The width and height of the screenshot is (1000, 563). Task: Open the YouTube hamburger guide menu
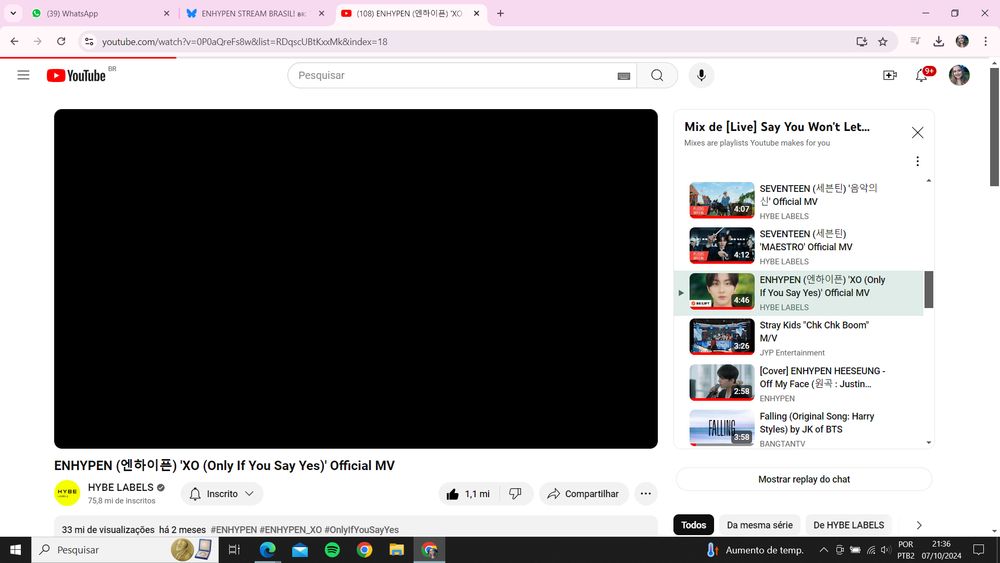click(x=24, y=75)
